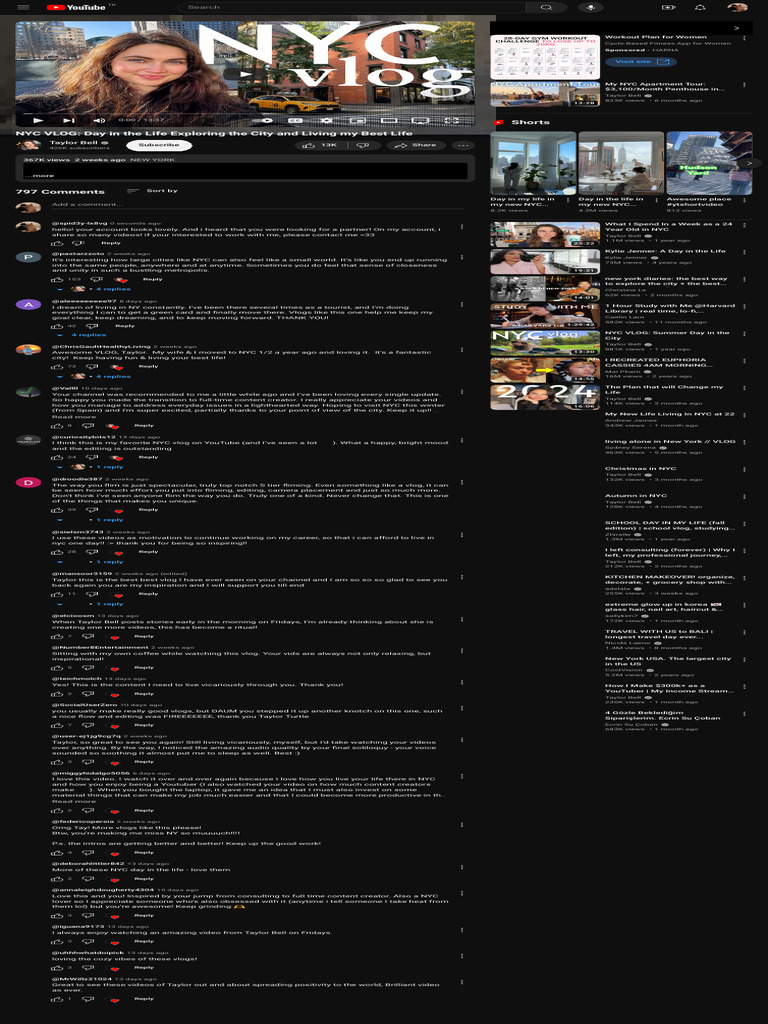The image size is (768, 1024).
Task: Open options menu for @spid3y-lx8vg comment
Action: 462,227
